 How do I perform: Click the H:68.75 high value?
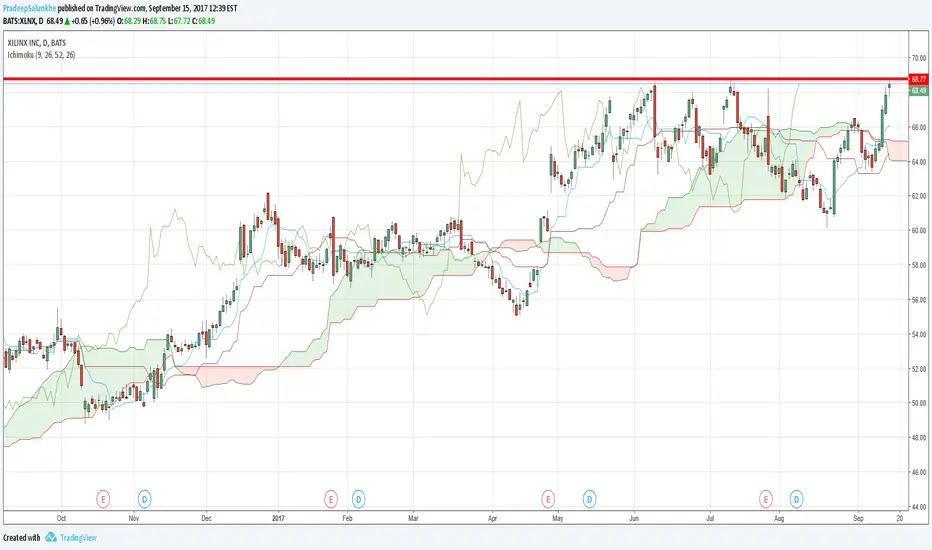154,21
